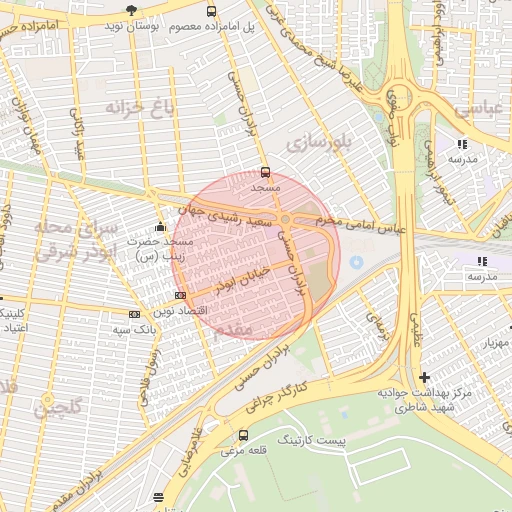This screenshot has width=512, height=512.
Task: Select the bus stop icon above قلعه مرغی
Action: 243,435
